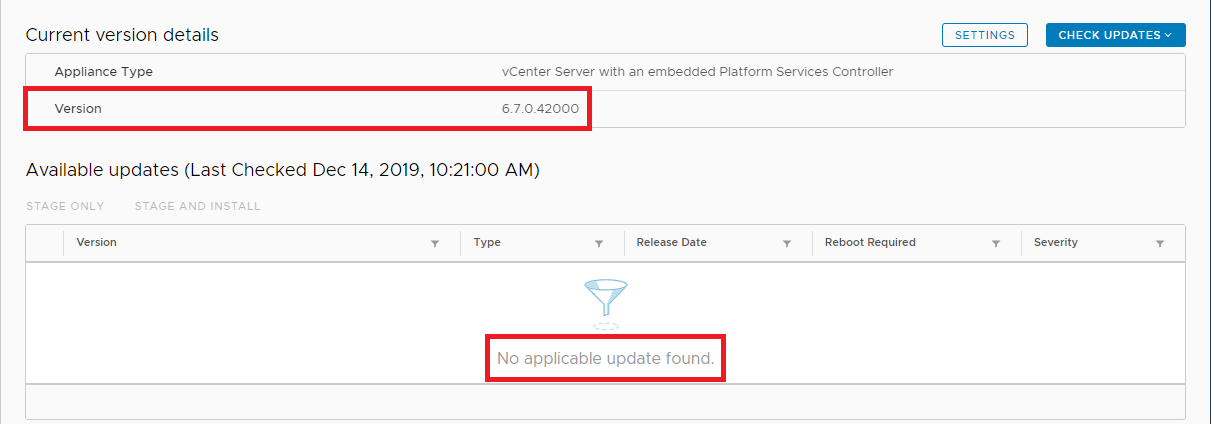Screen dimensions: 1211x424
Task: Sort by the Release Date header
Action: tap(671, 242)
